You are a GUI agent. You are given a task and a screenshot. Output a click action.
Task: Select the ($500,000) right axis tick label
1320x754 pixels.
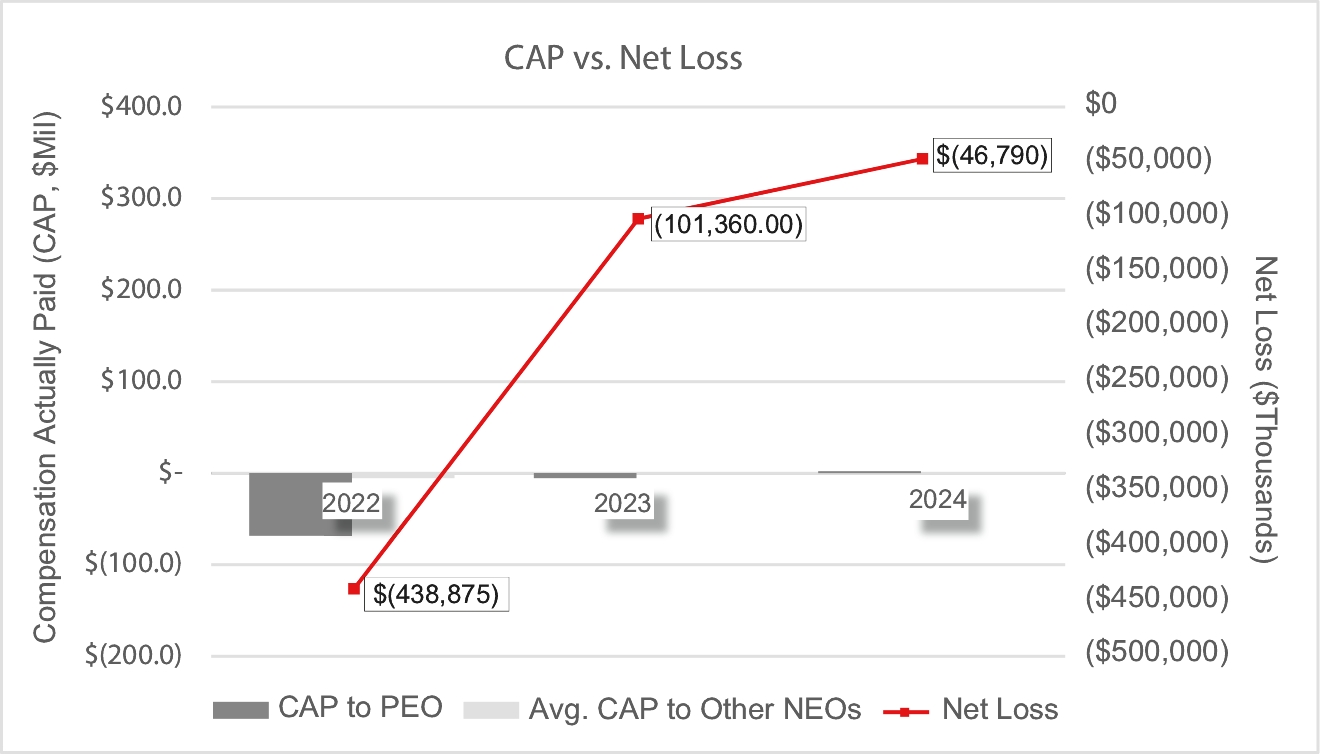click(x=1154, y=652)
